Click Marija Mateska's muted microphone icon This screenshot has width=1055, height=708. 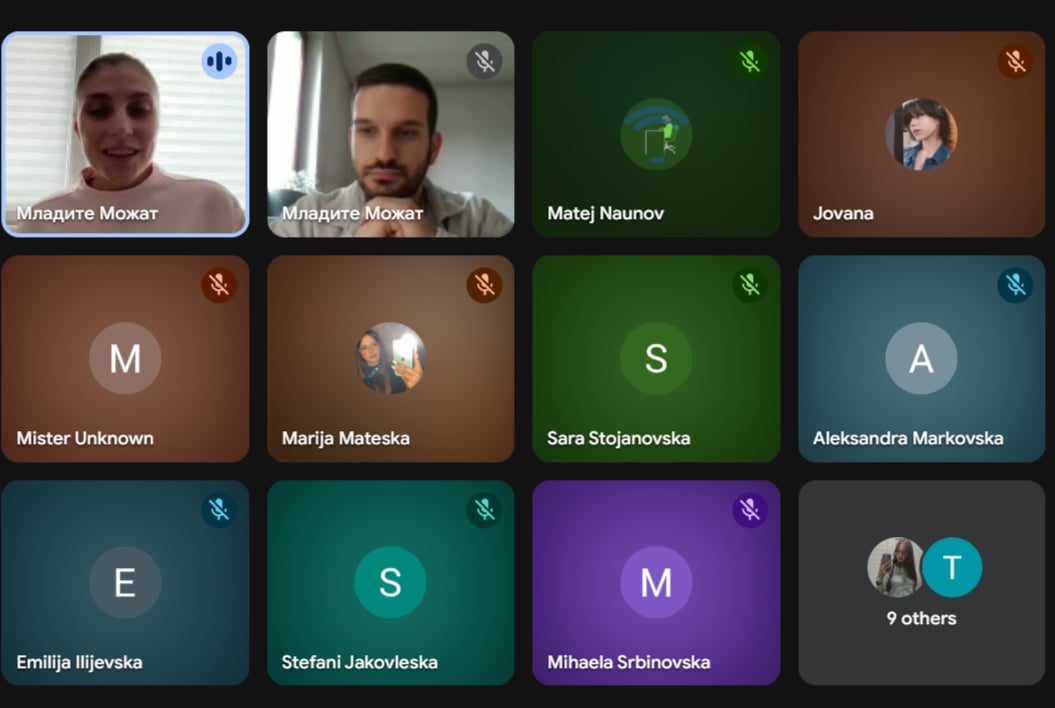pyautogui.click(x=484, y=285)
